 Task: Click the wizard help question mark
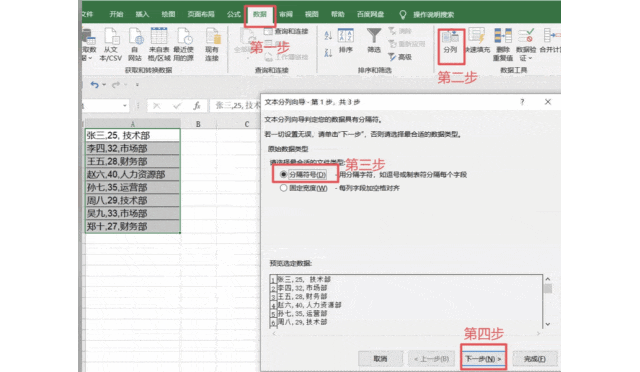pyautogui.click(x=522, y=102)
